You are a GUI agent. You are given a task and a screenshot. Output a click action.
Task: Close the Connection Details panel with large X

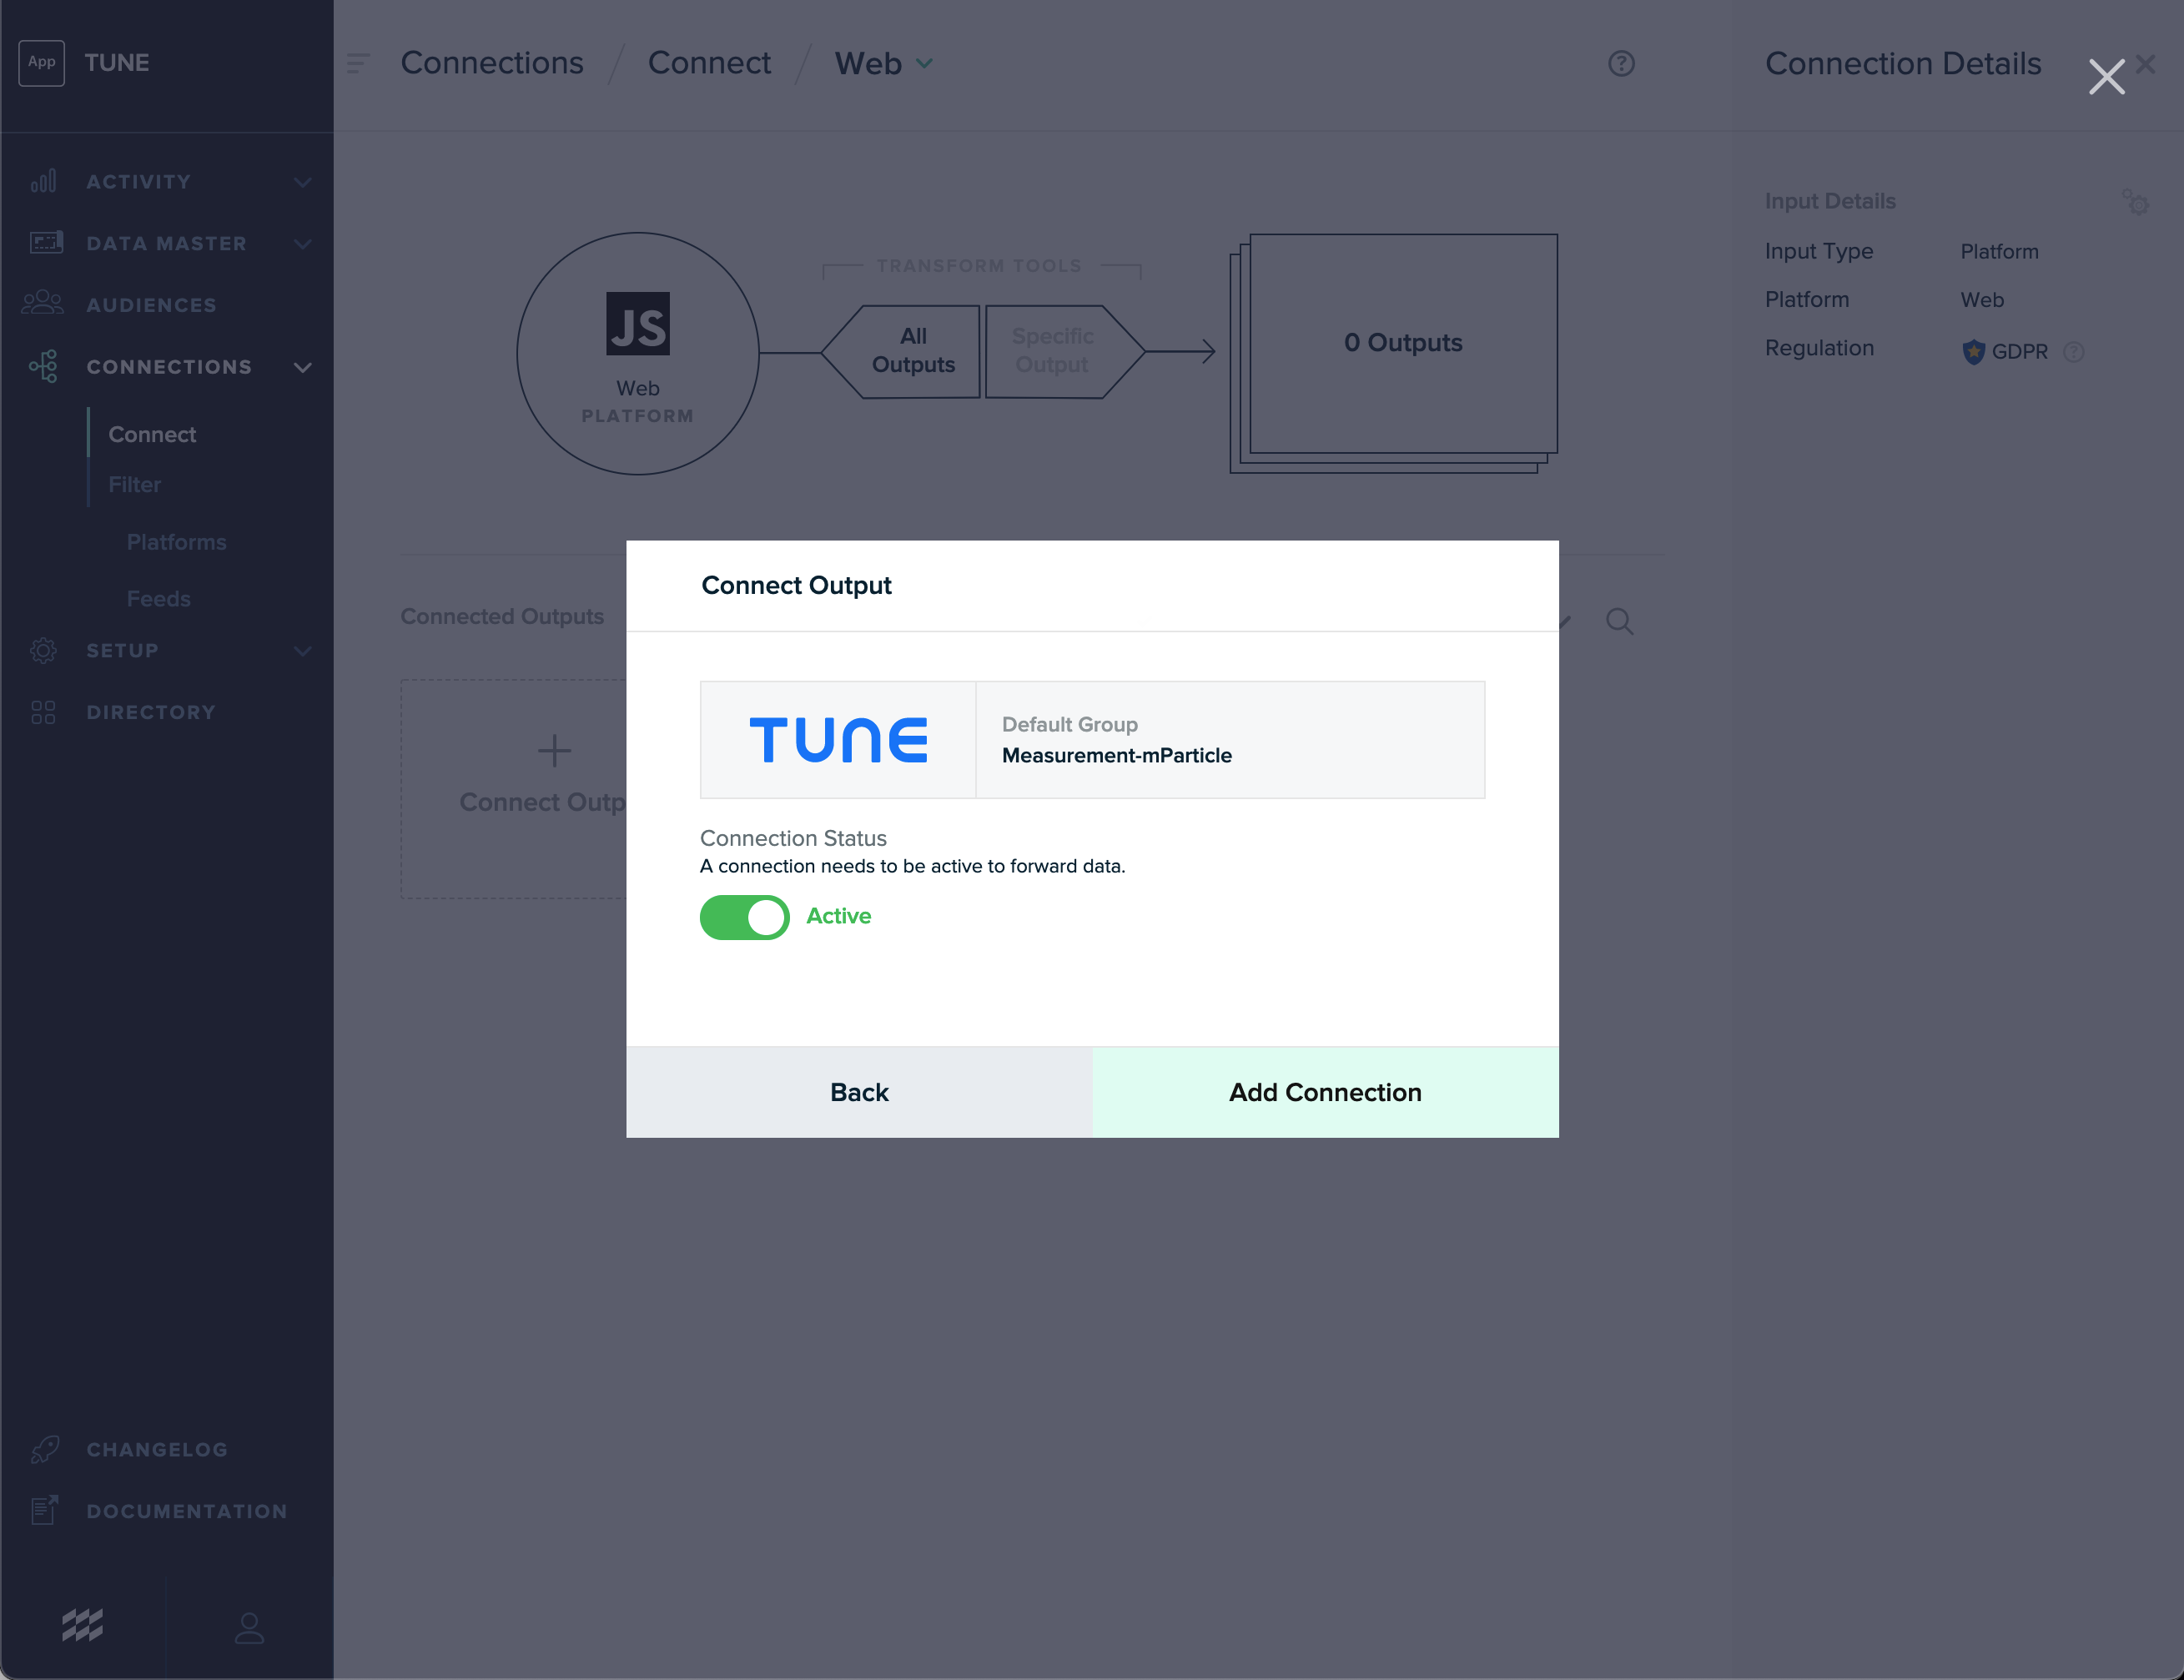tap(2106, 77)
